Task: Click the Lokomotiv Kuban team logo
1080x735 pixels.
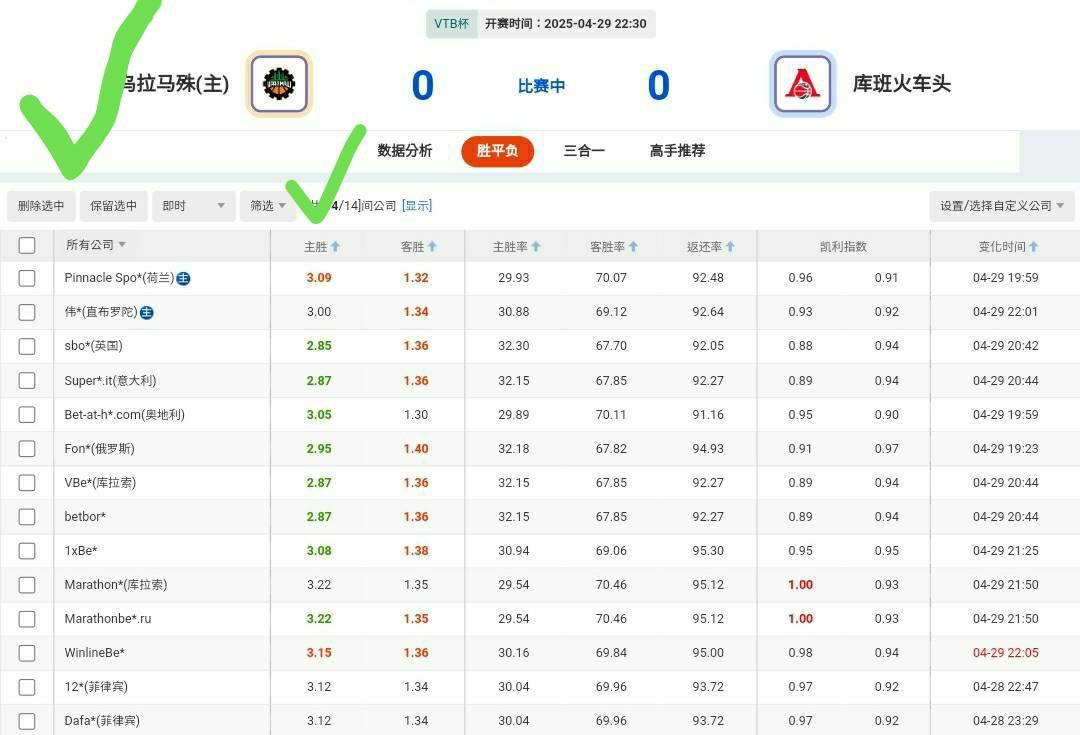Action: tap(802, 84)
